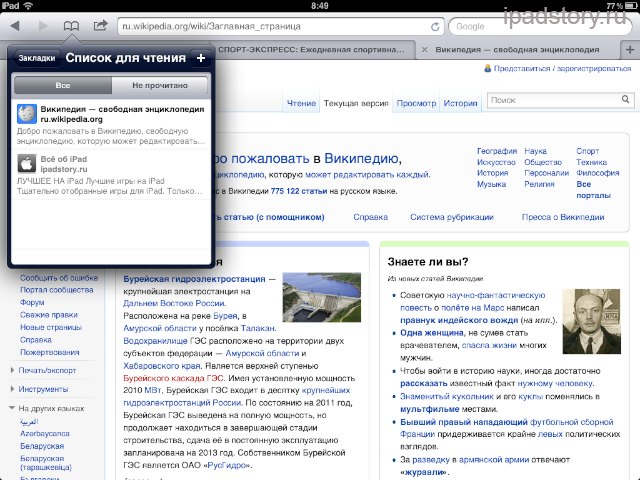Open the Всё об iPad reading list entry
Screen dimensions: 640x480
pyautogui.click(x=111, y=175)
